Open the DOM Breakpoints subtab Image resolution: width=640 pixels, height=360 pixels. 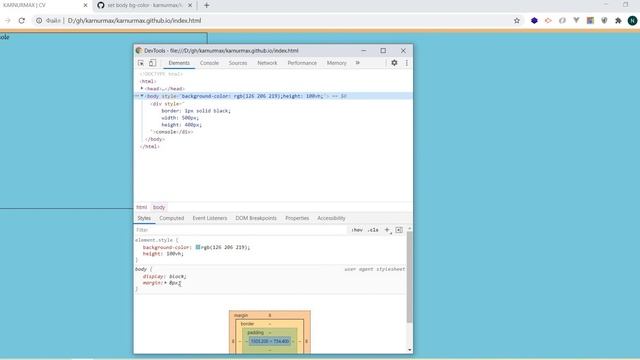tap(256, 218)
